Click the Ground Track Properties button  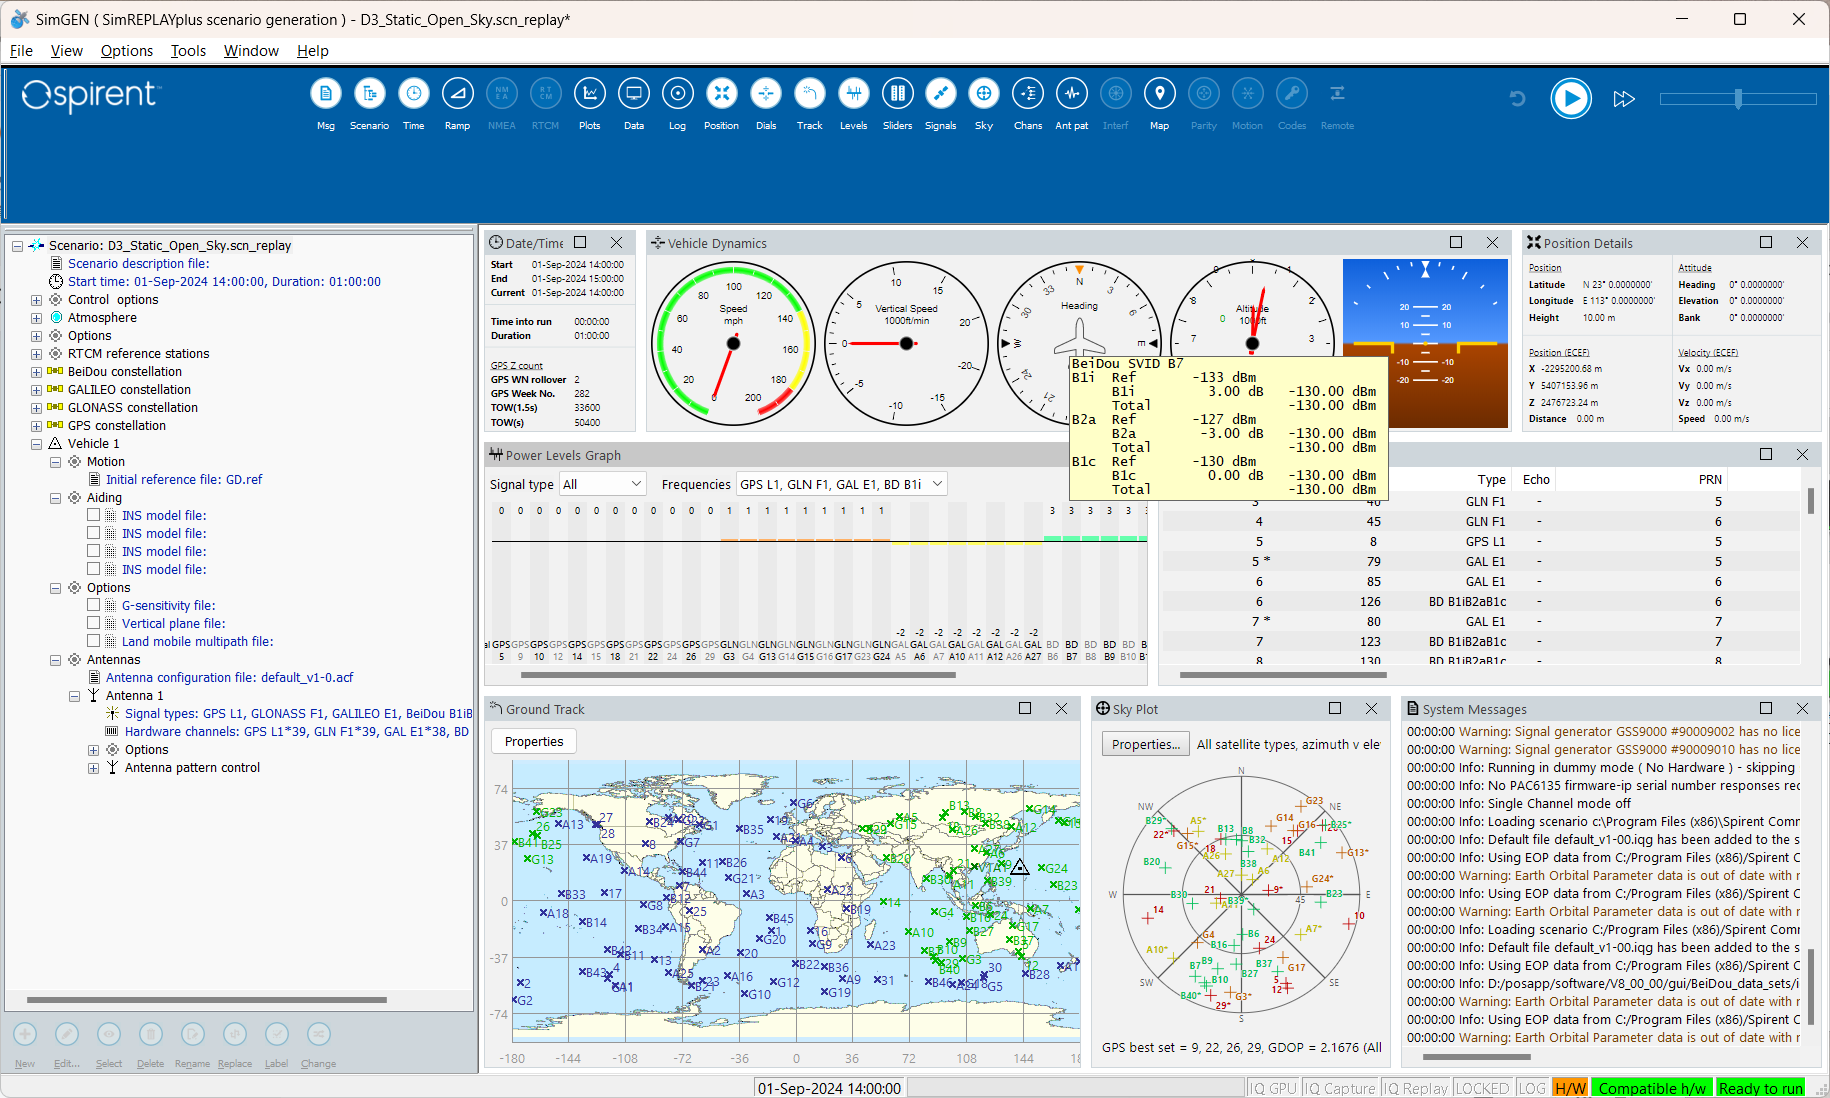pyautogui.click(x=534, y=741)
